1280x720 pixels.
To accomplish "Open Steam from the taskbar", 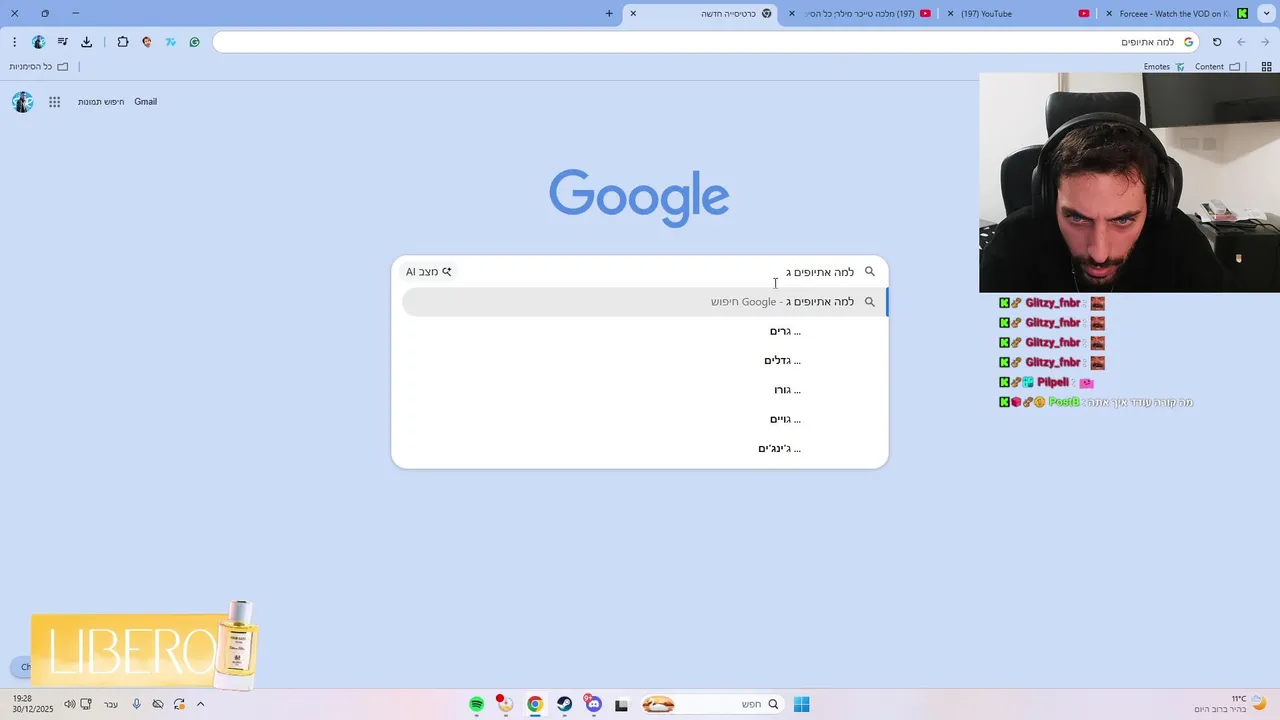I will (565, 704).
